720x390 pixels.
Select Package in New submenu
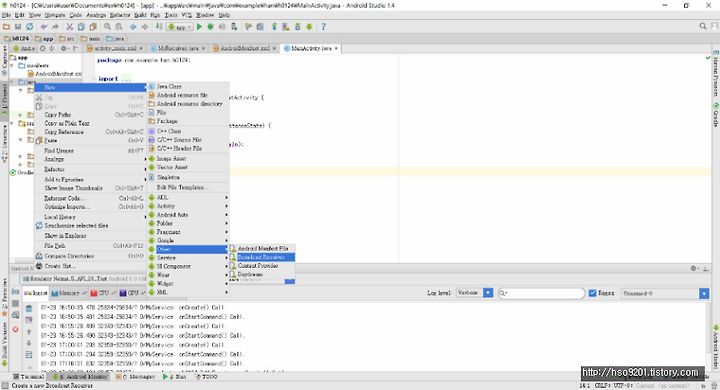tap(188, 121)
